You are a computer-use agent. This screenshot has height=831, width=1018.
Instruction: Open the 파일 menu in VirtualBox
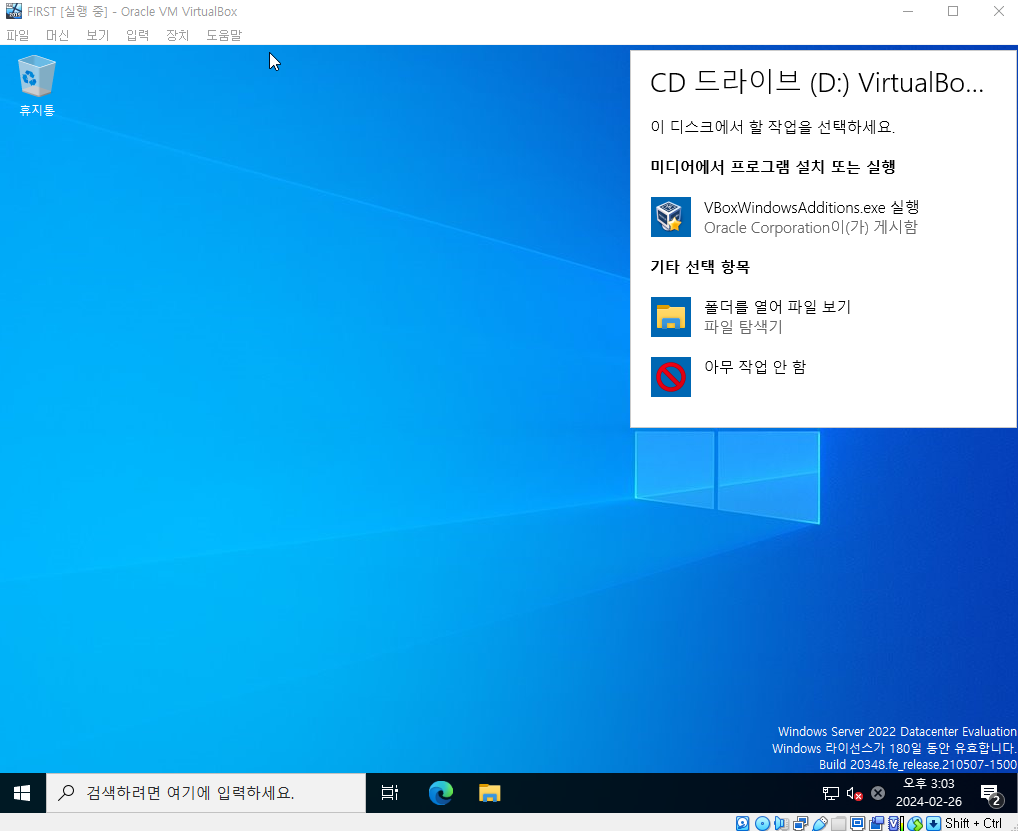coord(18,35)
